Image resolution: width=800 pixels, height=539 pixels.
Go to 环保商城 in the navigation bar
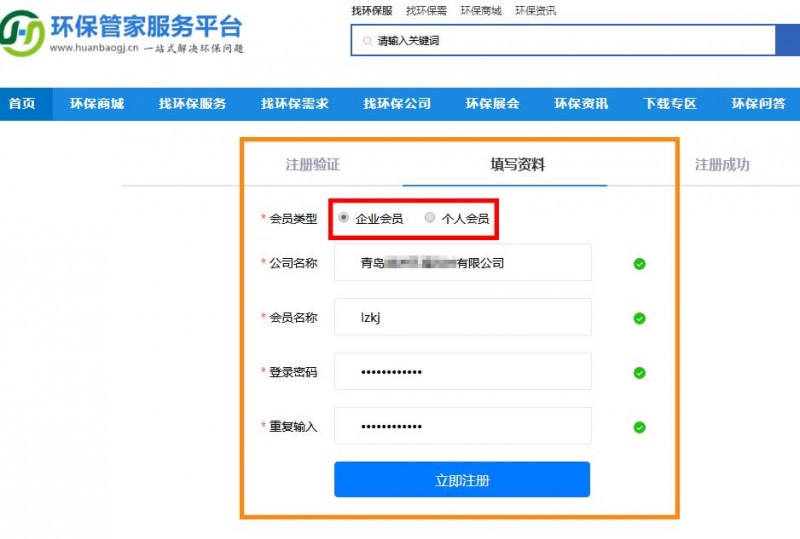(97, 104)
